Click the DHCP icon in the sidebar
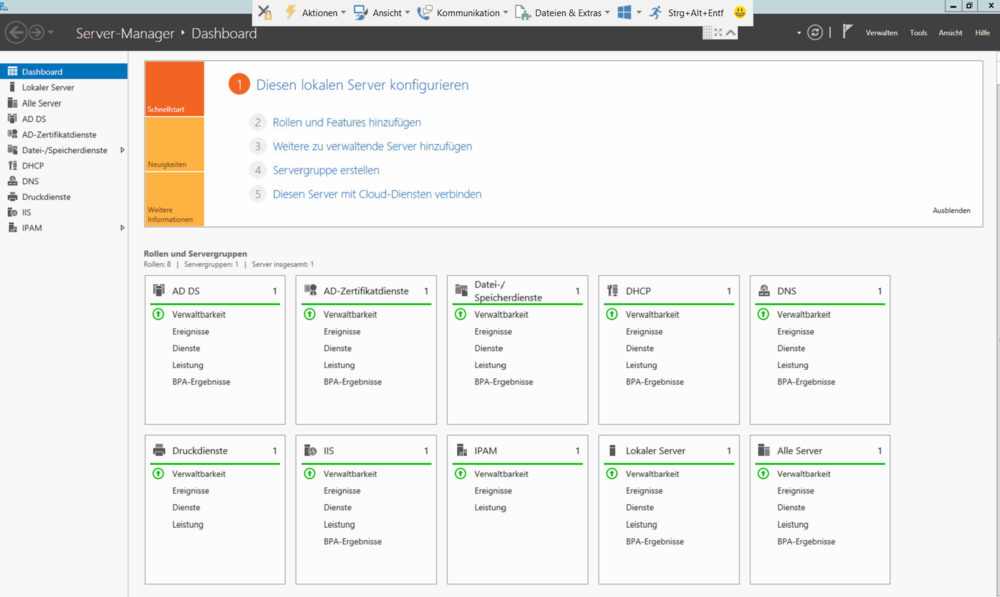 tap(12, 166)
